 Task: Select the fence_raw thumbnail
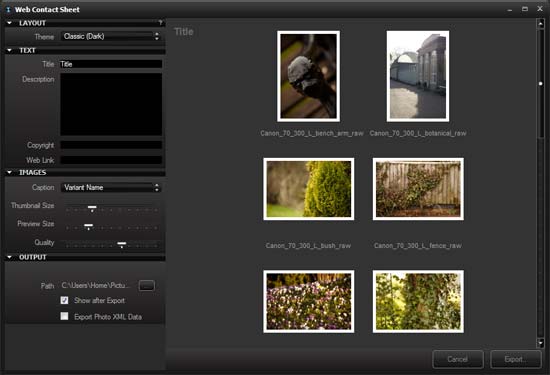(x=418, y=189)
